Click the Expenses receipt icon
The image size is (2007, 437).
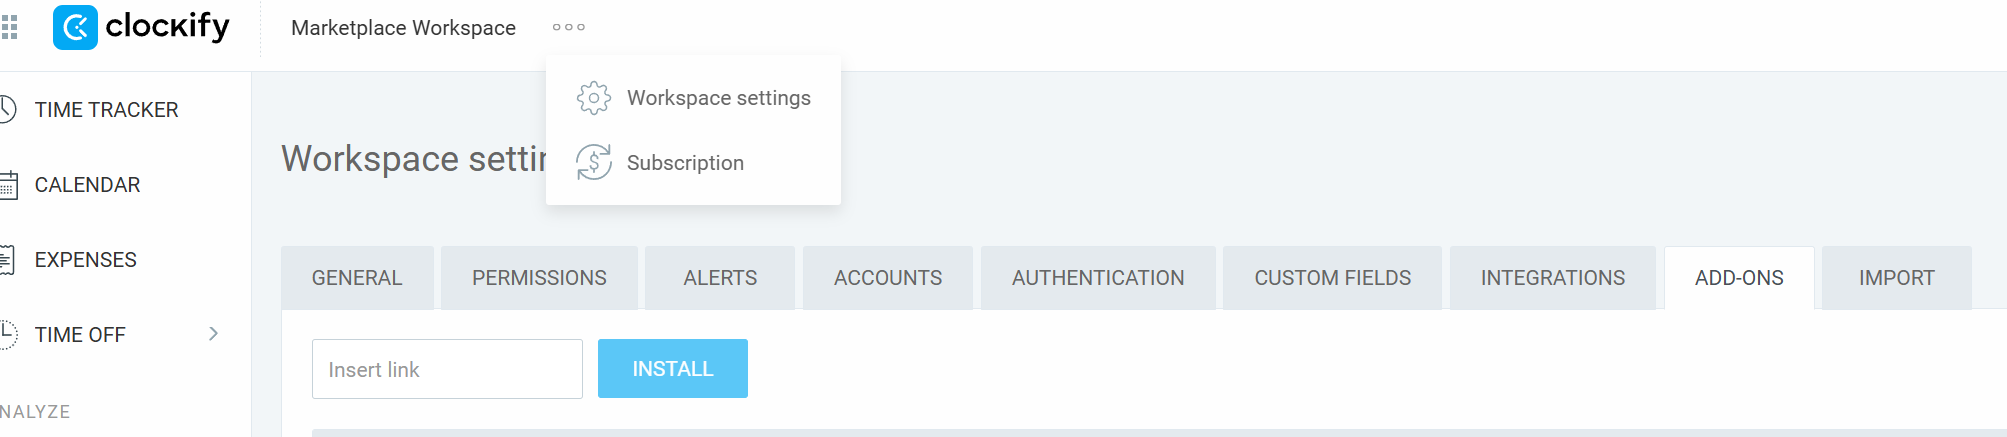click(8, 260)
